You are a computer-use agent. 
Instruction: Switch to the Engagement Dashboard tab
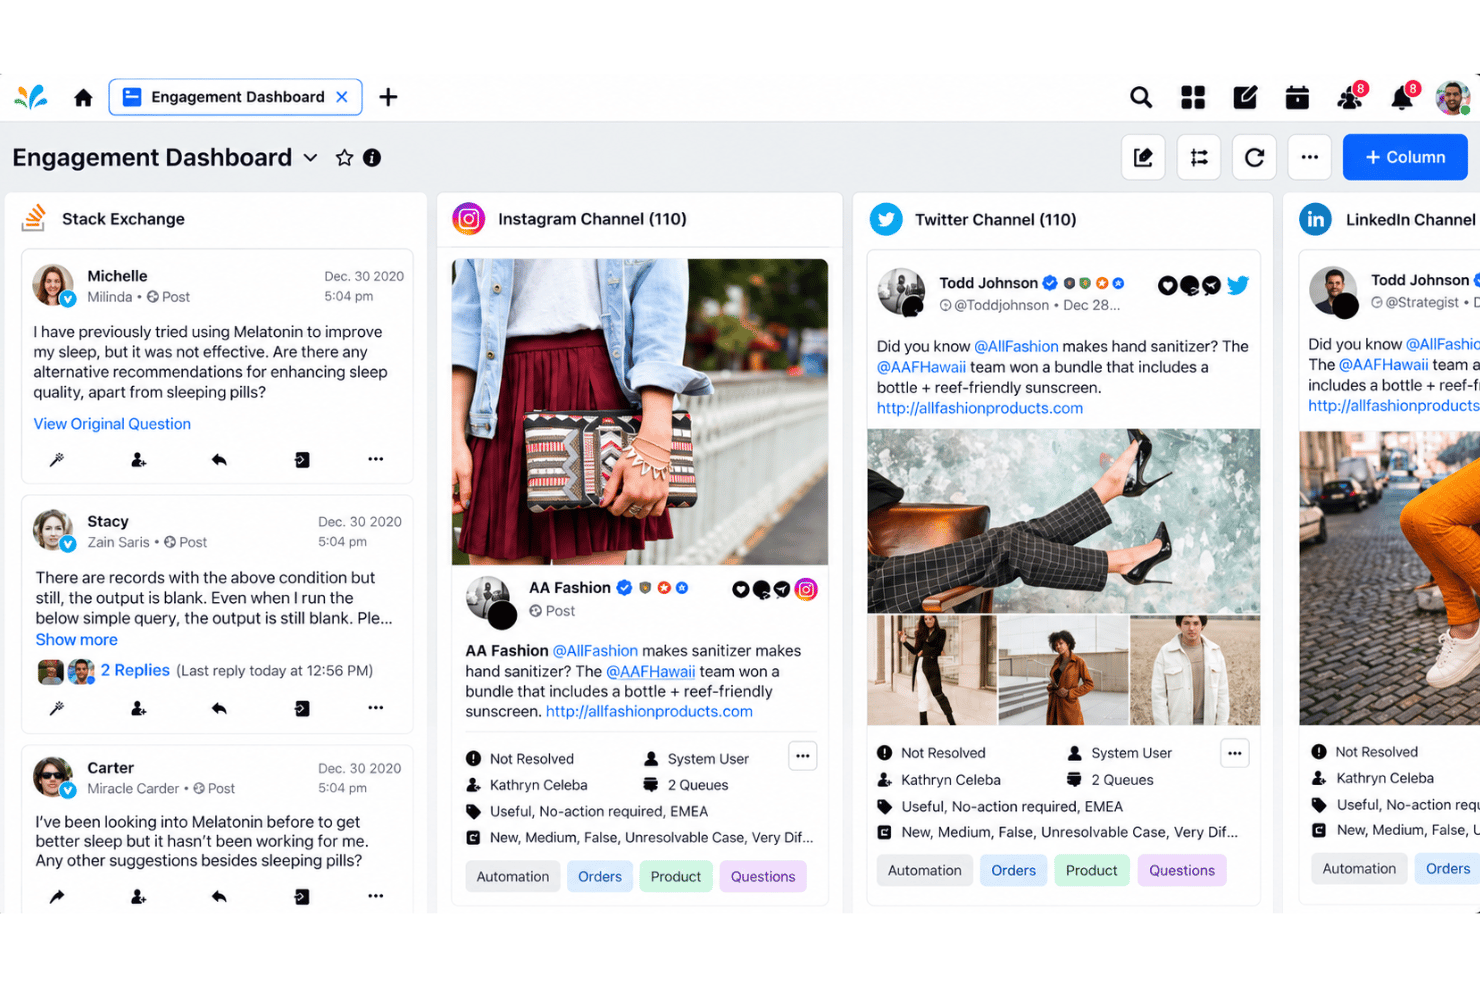(236, 97)
